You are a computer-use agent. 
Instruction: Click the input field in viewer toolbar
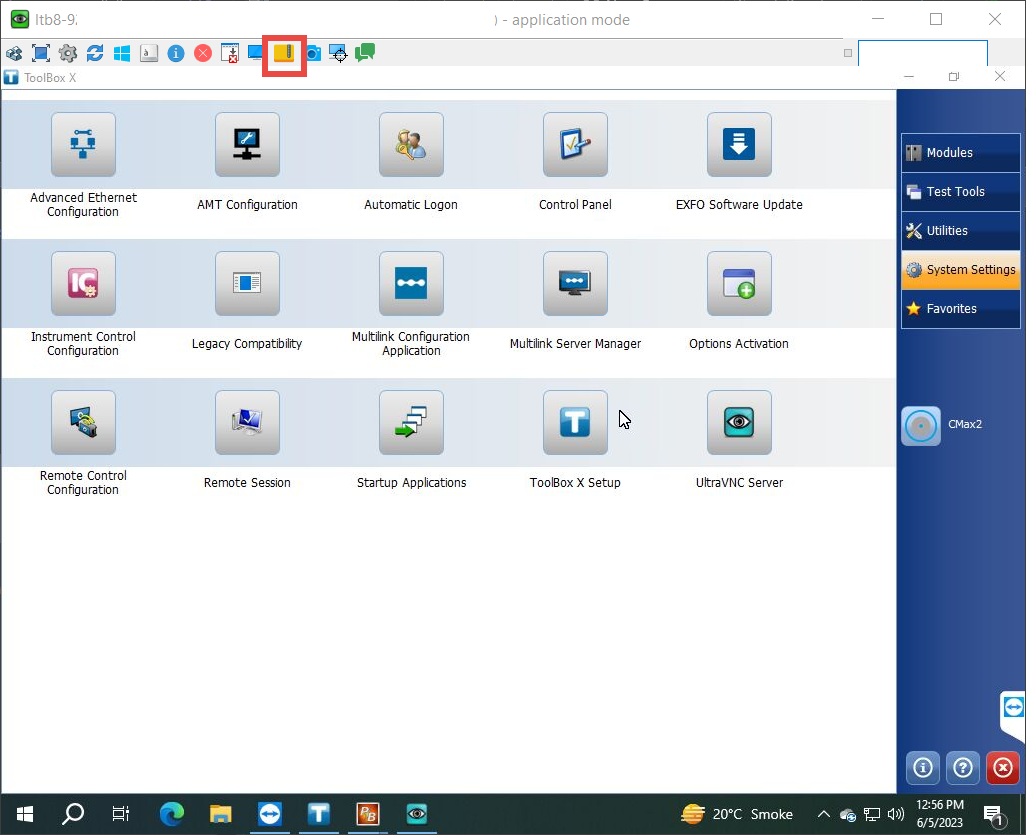click(923, 53)
